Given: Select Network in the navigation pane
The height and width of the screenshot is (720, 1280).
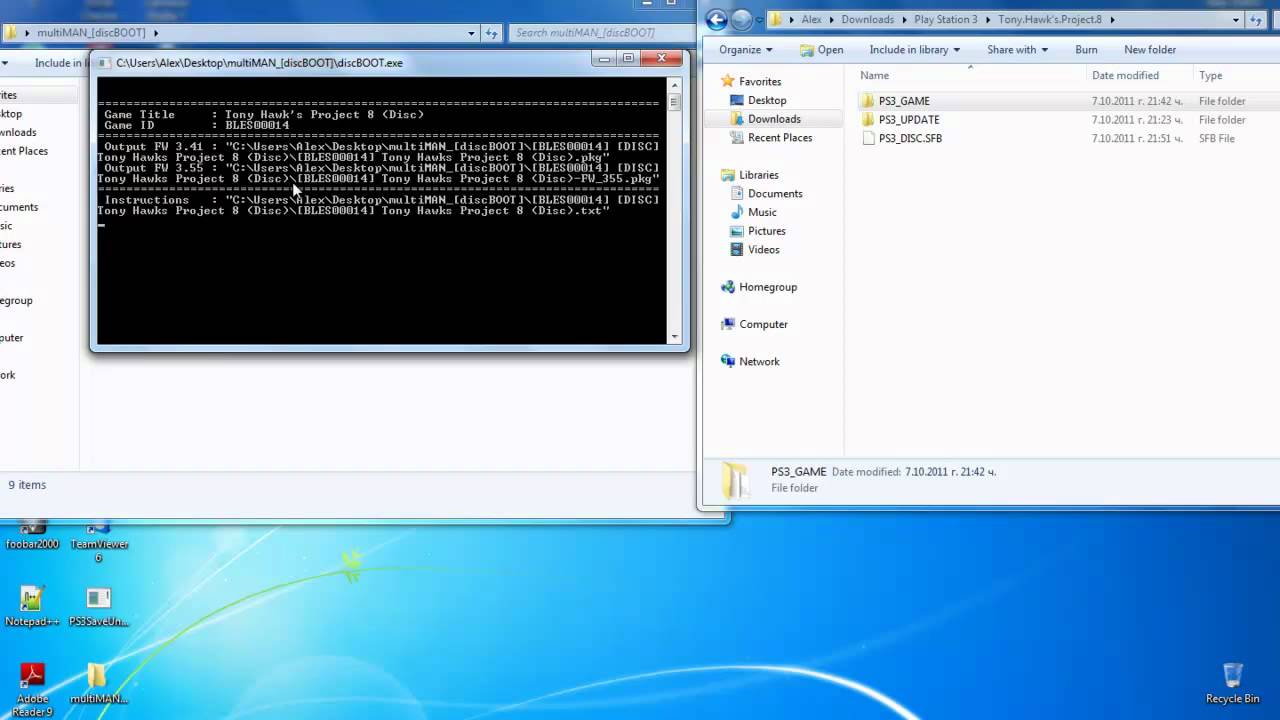Looking at the screenshot, I should (x=759, y=362).
